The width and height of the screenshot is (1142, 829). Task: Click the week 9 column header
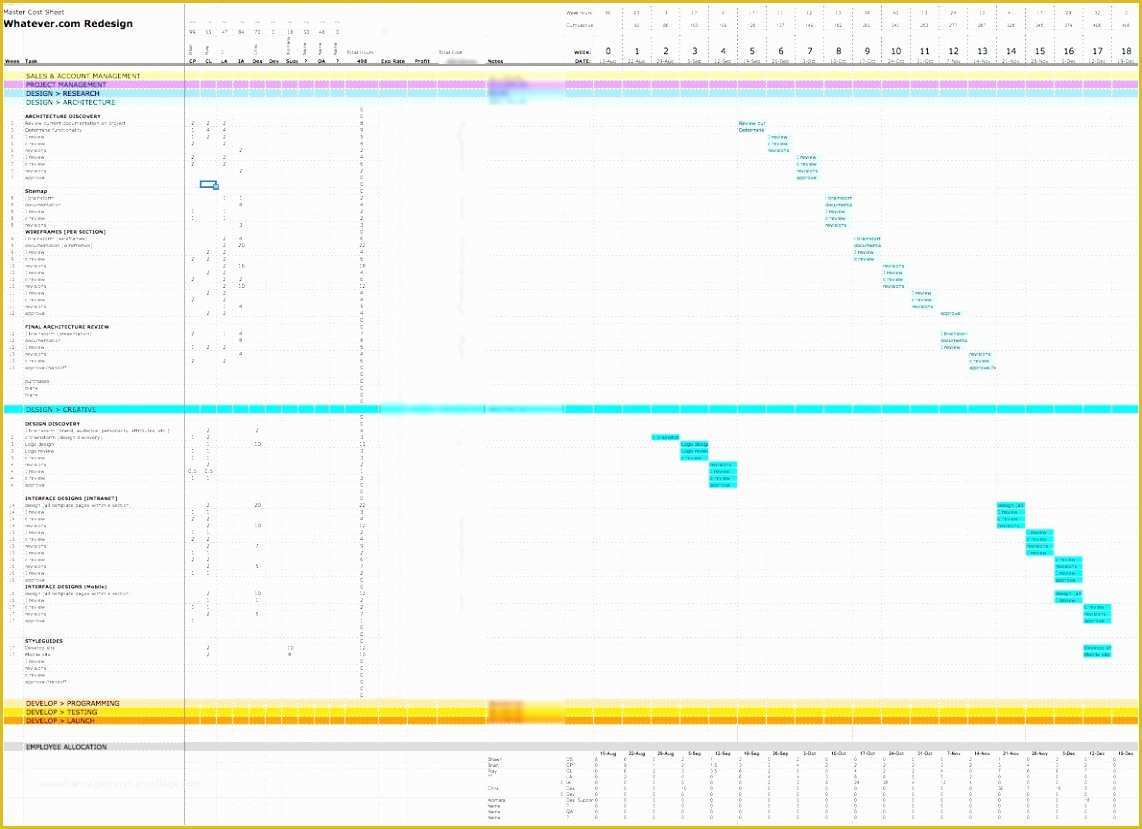867,51
